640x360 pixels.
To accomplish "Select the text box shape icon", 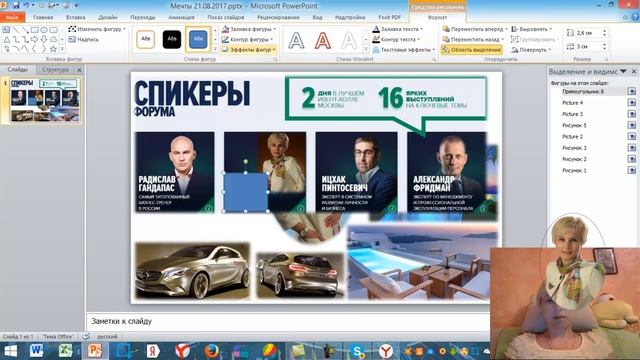I will tap(6, 30).
